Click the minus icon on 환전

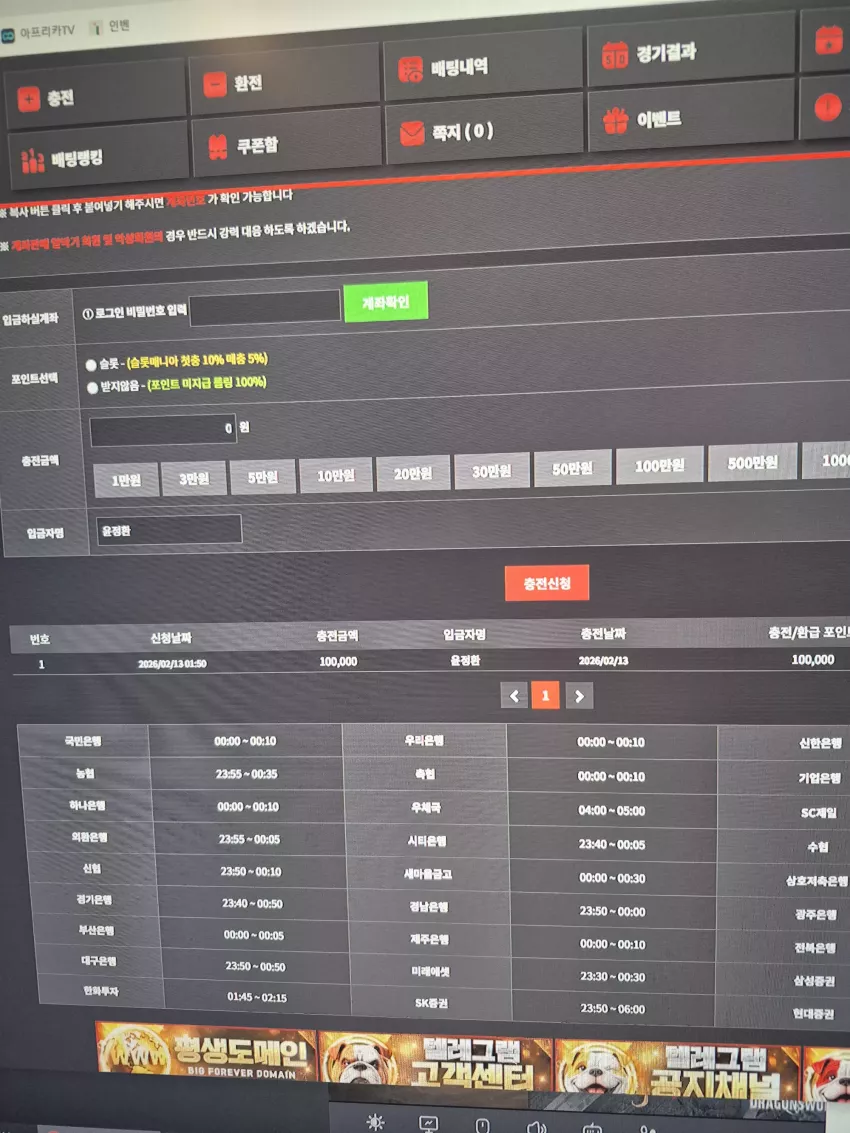click(x=215, y=85)
